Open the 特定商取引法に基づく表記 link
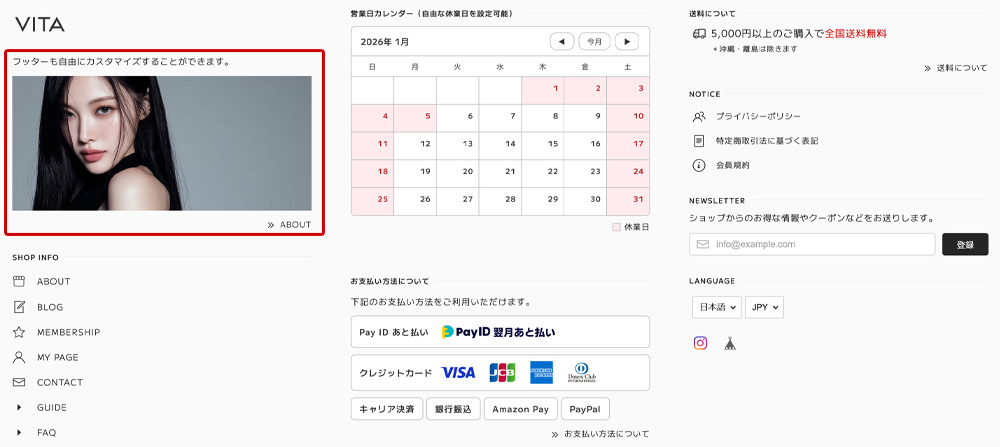 click(766, 141)
